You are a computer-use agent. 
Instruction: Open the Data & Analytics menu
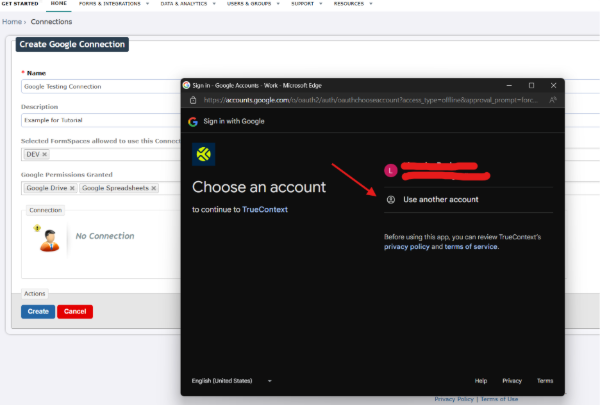pyautogui.click(x=188, y=3)
